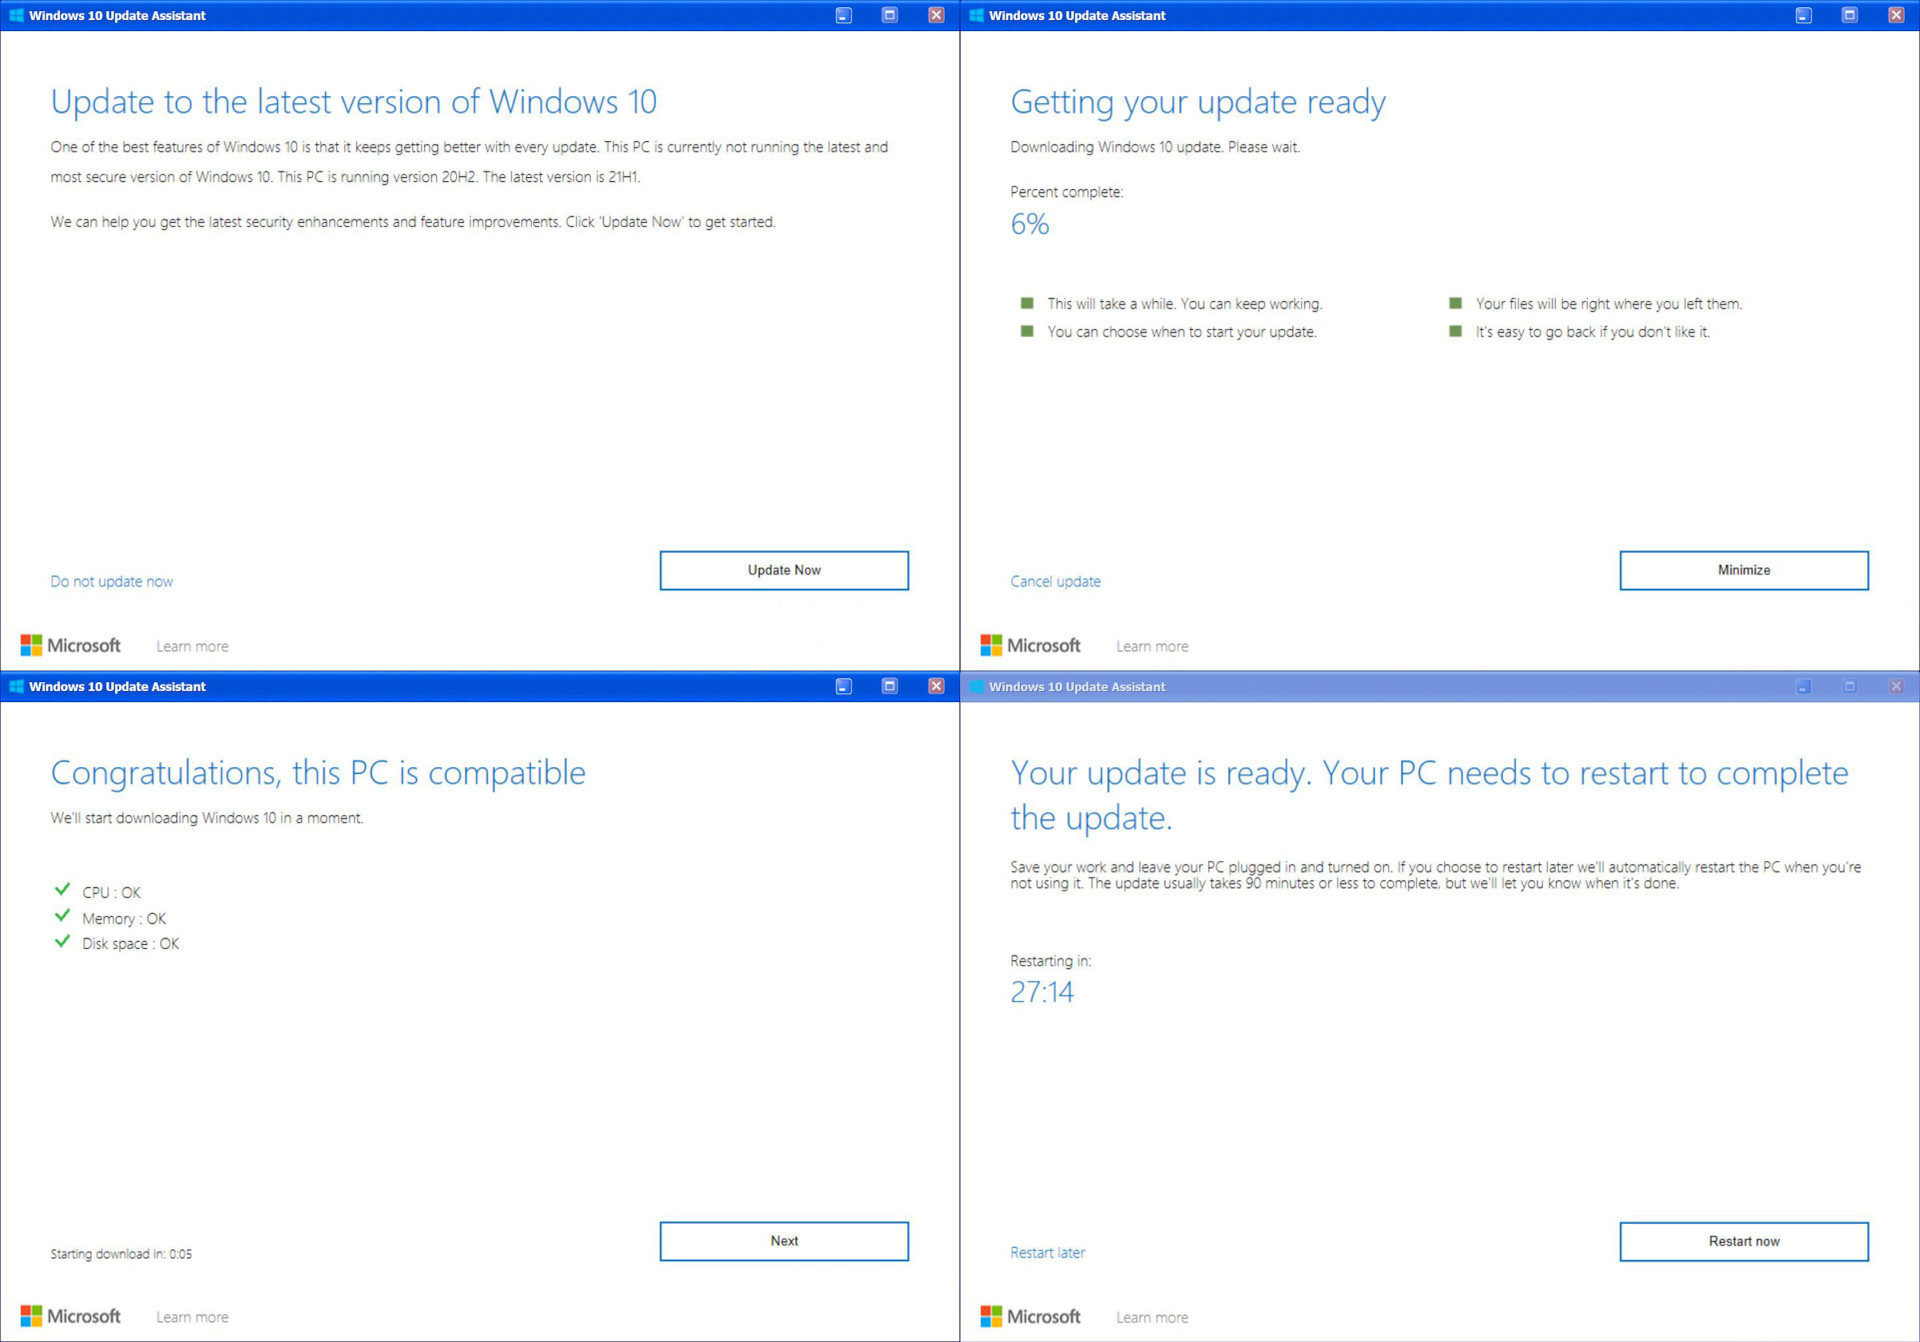Click Windows title bar icon of Your update is ready window
This screenshot has height=1342, width=1920.
coord(976,686)
